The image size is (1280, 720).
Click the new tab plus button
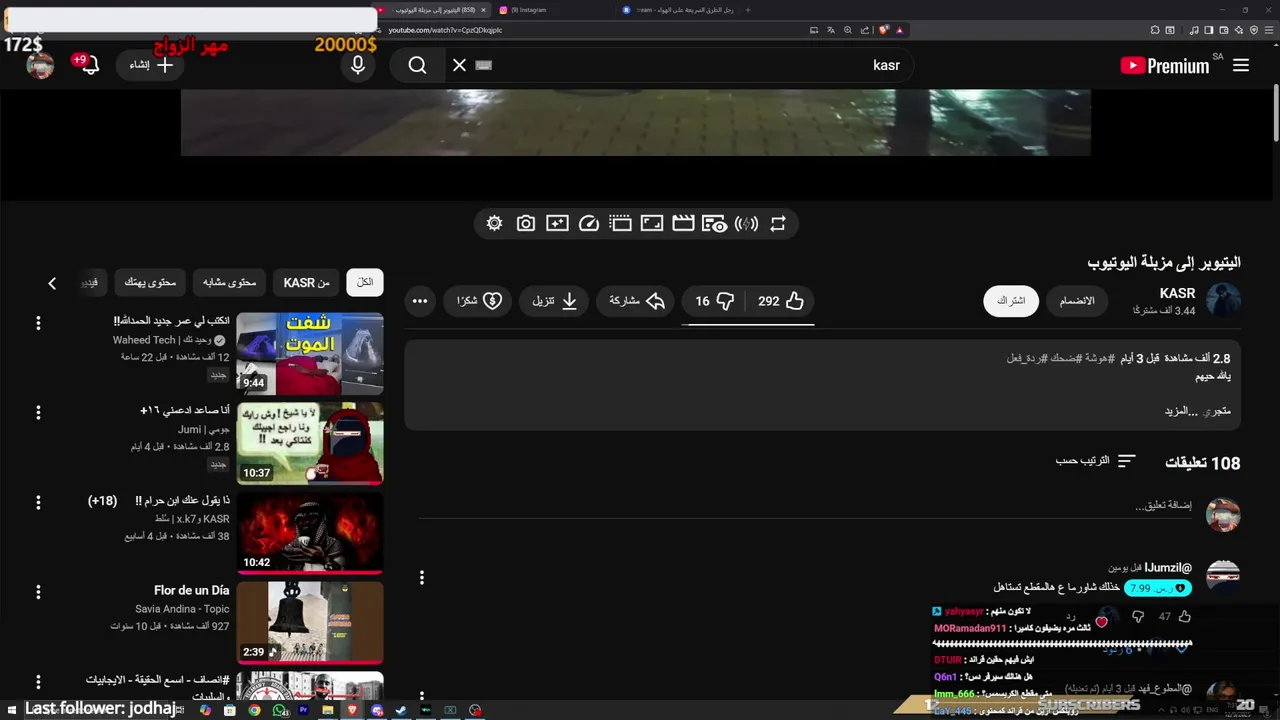pyautogui.click(x=747, y=9)
